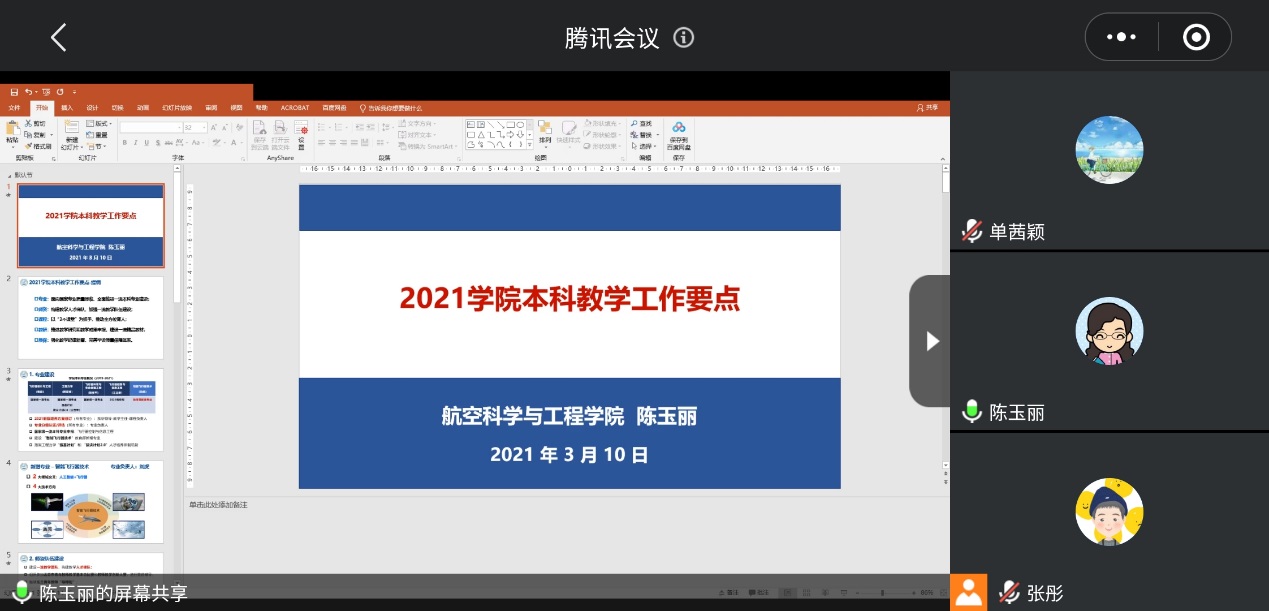Click the Arrange (排列) icon
This screenshot has height=611, width=1269.
click(544, 132)
